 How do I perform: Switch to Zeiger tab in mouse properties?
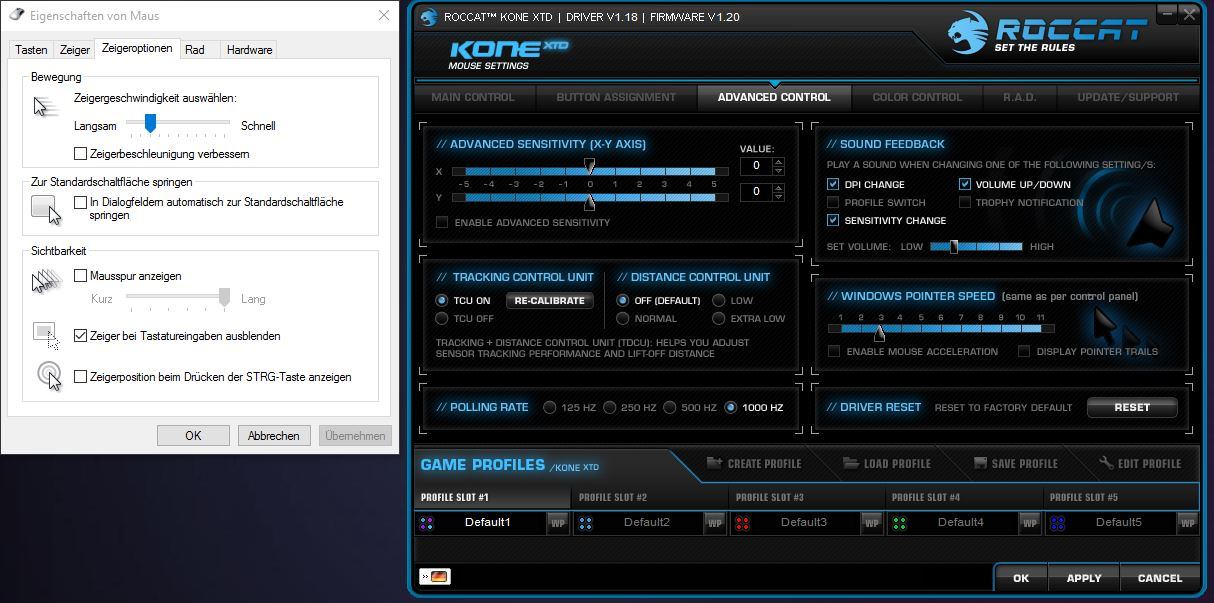pyautogui.click(x=75, y=50)
